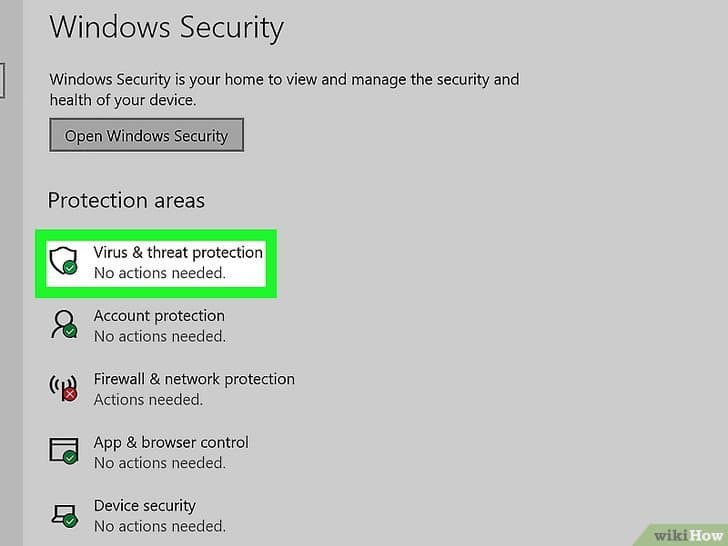Click the Protection areas section heading

point(126,200)
